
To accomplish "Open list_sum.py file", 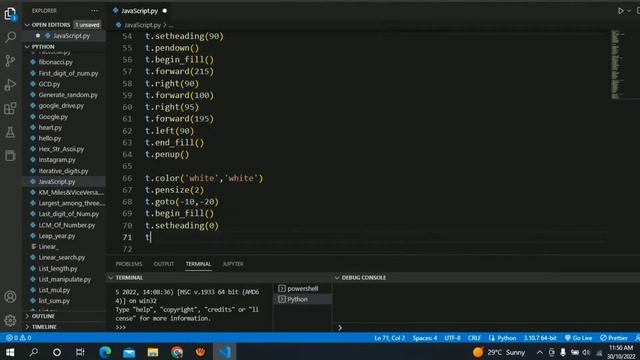I will (x=54, y=301).
